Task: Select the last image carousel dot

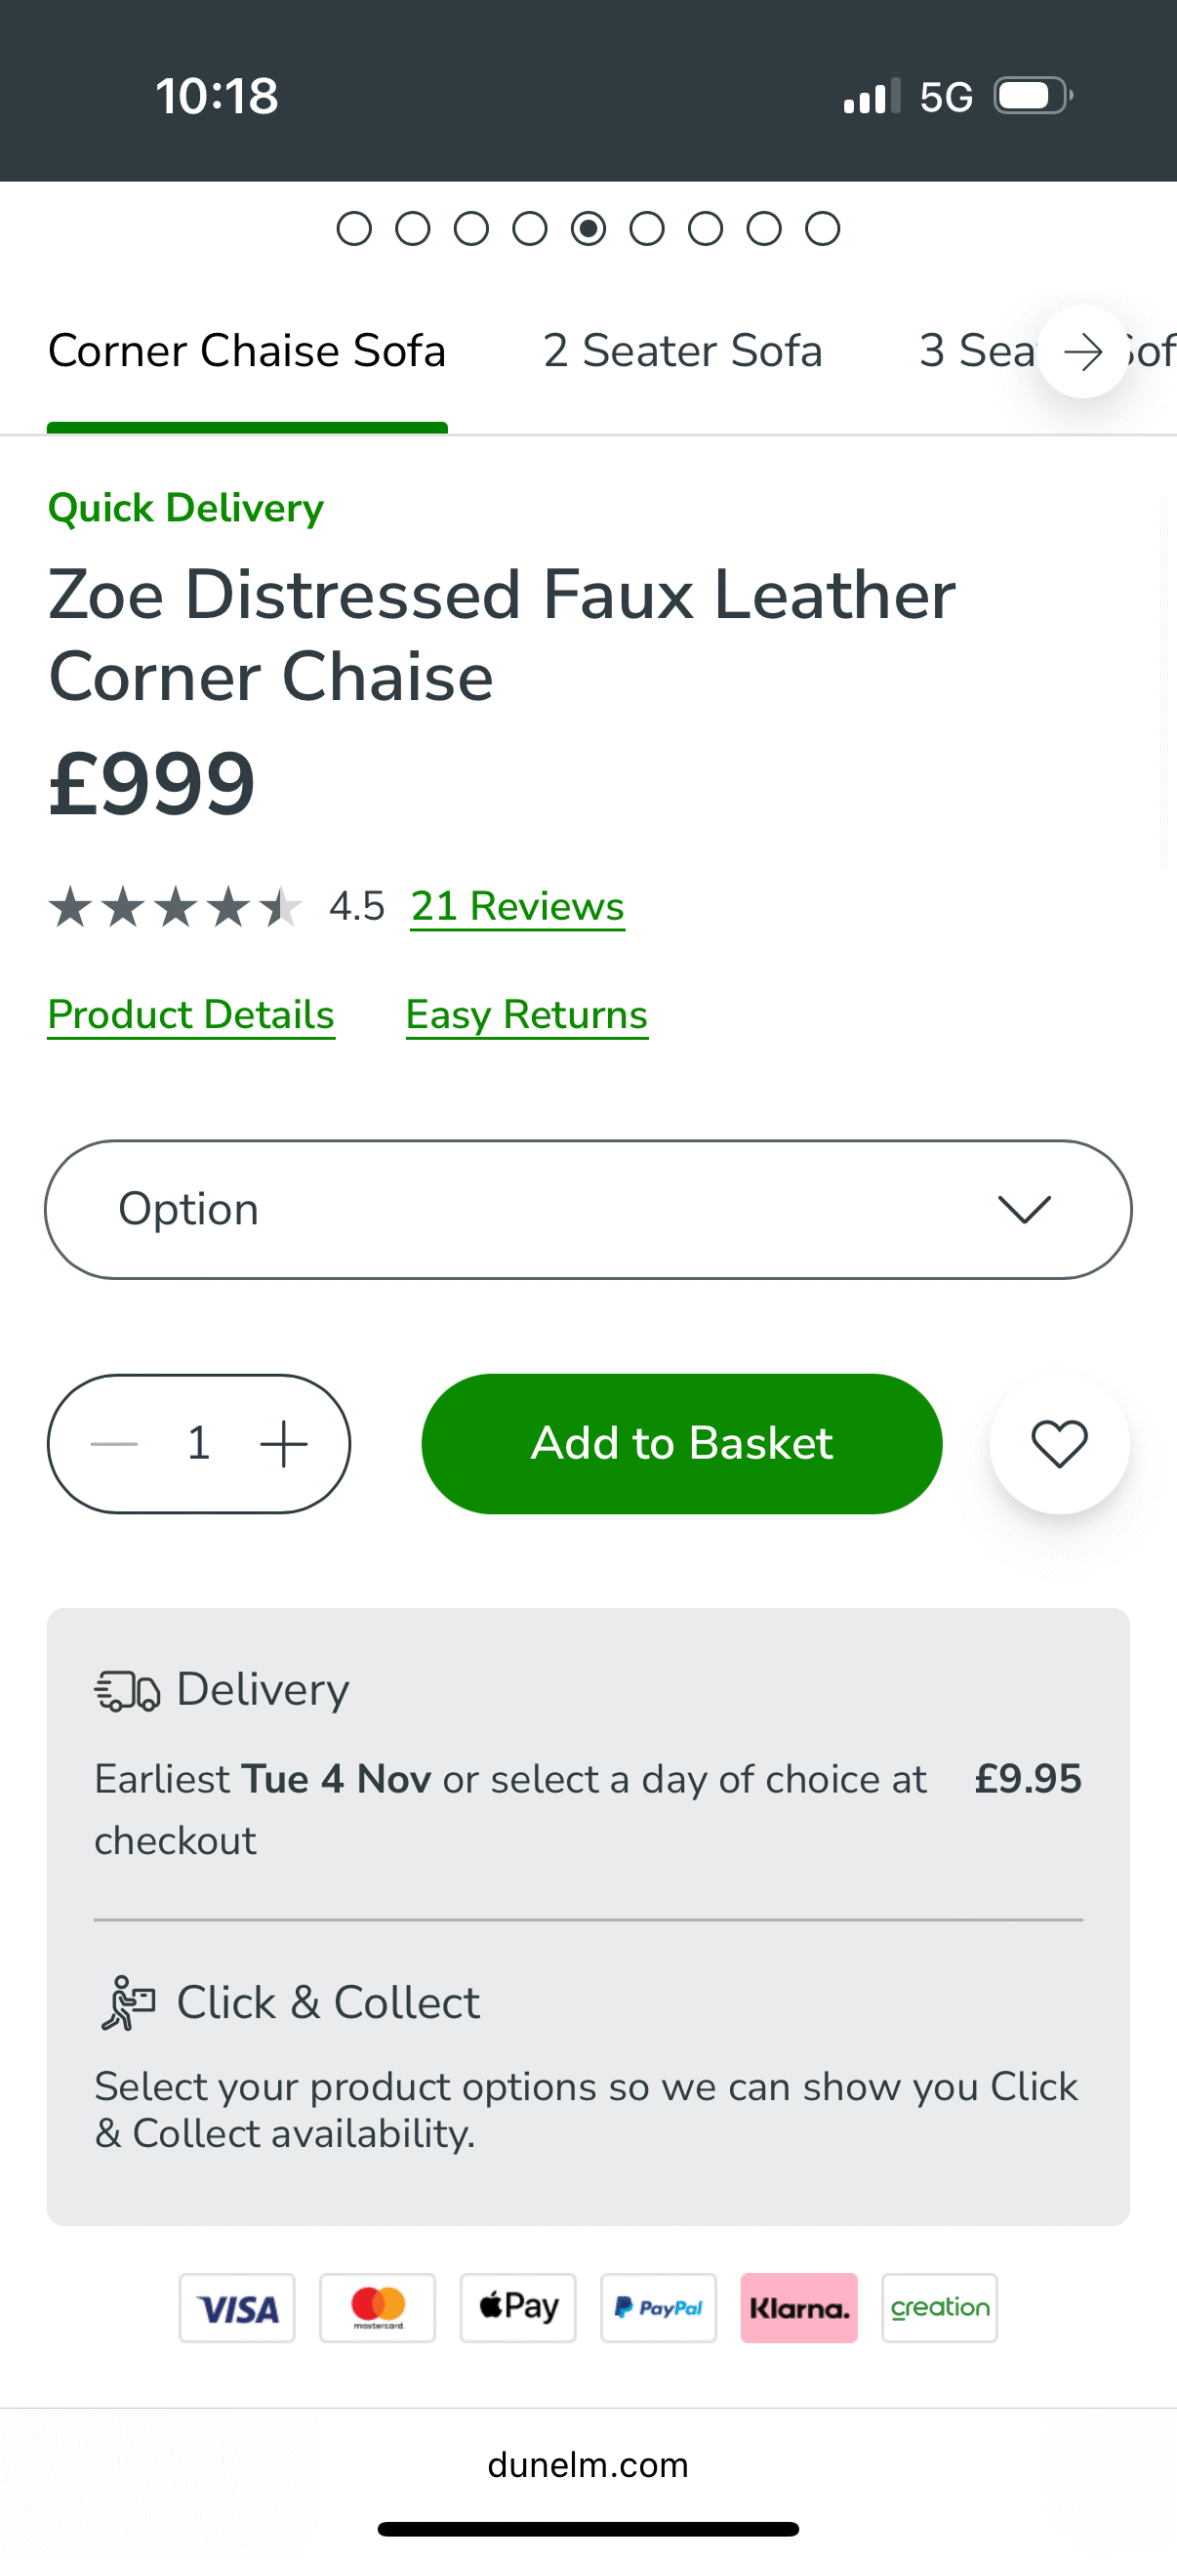Action: [x=822, y=229]
